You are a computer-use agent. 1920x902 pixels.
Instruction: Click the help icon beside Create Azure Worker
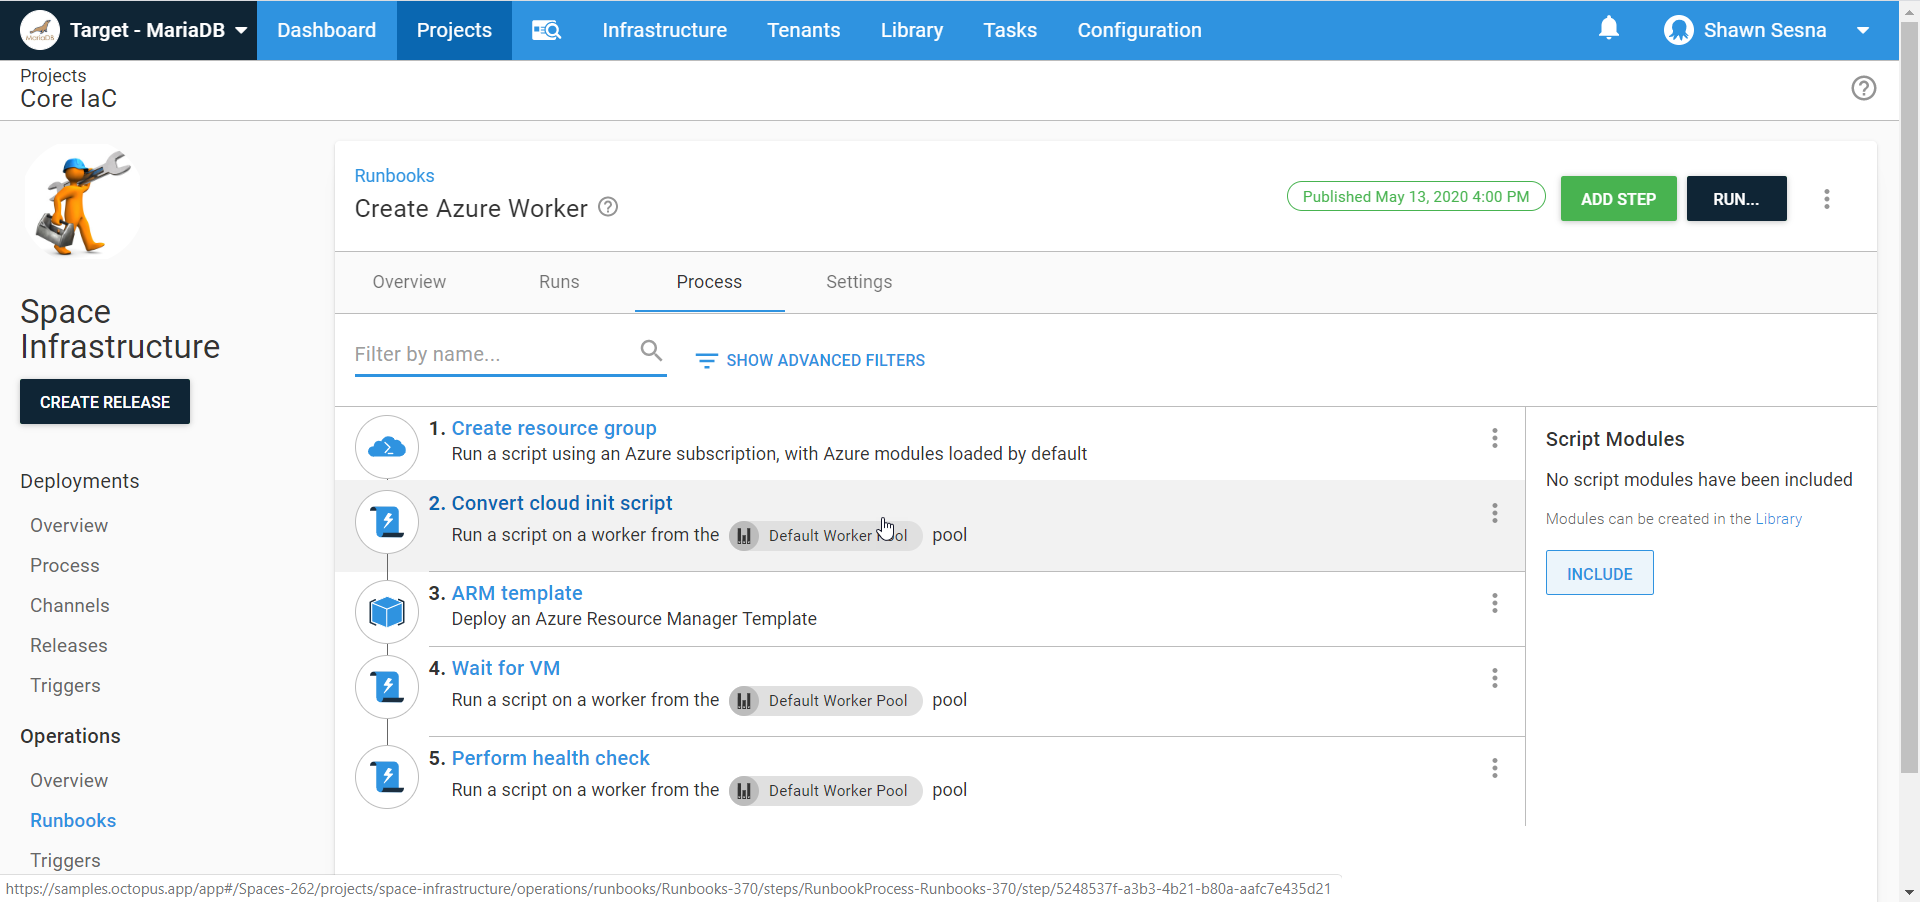(x=608, y=207)
